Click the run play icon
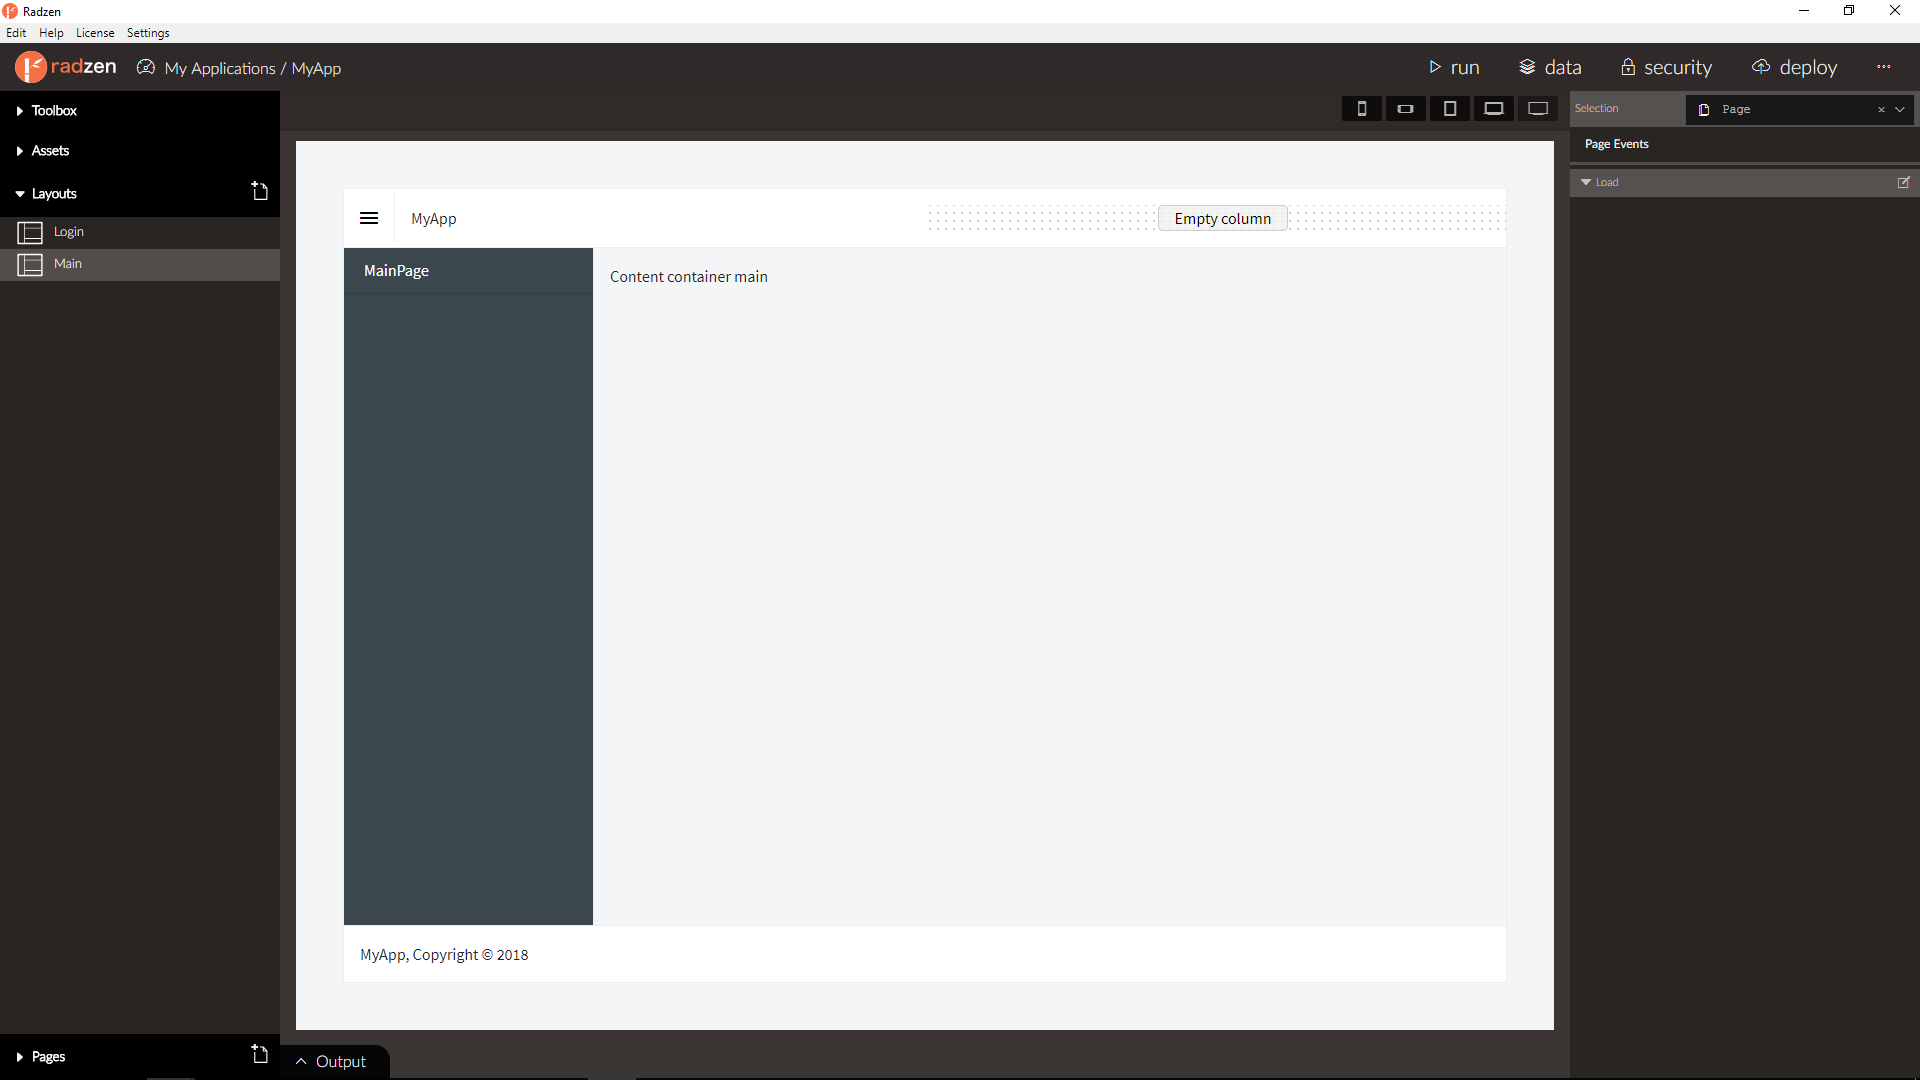The height and width of the screenshot is (1080, 1920). pos(1435,67)
